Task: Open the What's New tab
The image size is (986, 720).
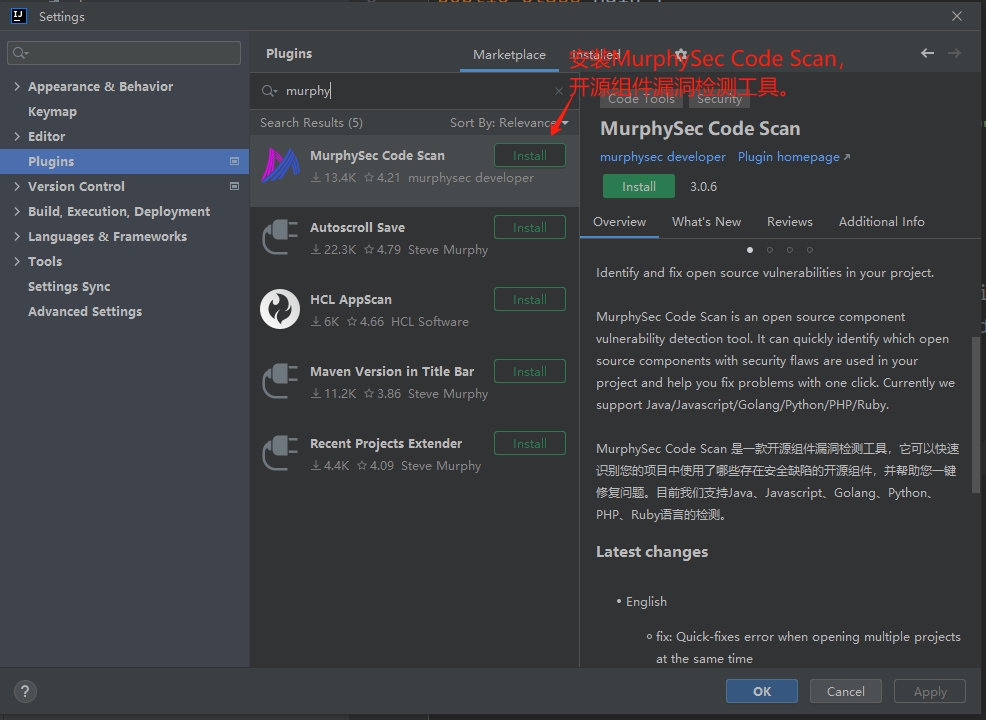Action: point(706,221)
